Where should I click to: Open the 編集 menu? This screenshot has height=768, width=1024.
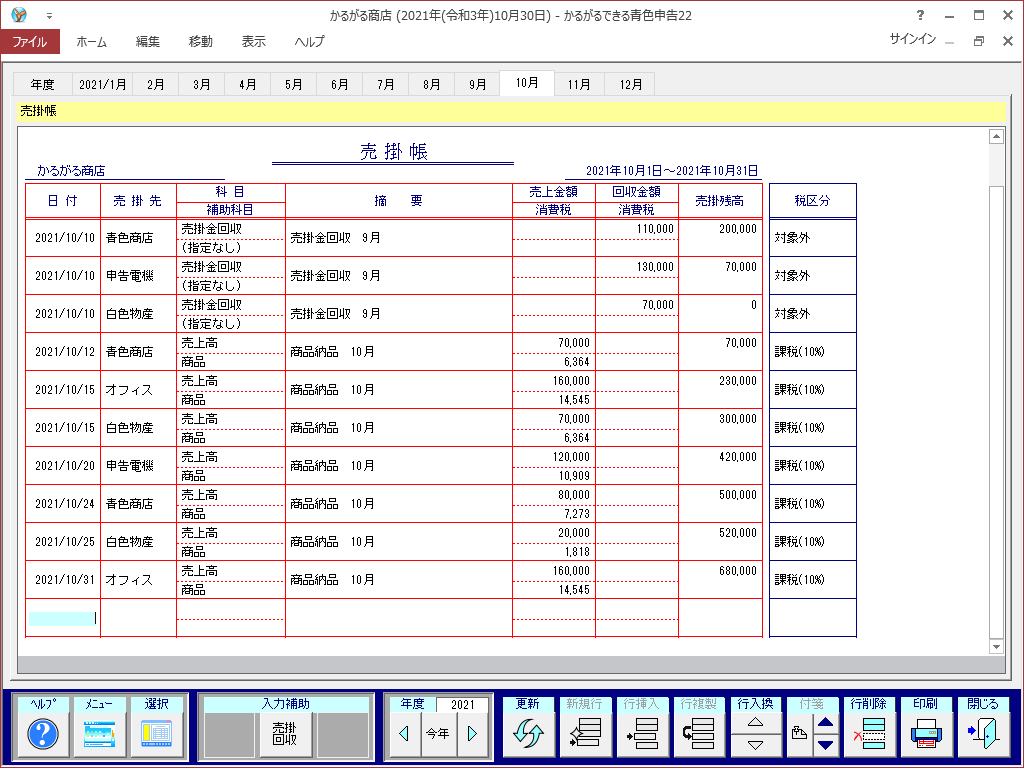[x=148, y=41]
